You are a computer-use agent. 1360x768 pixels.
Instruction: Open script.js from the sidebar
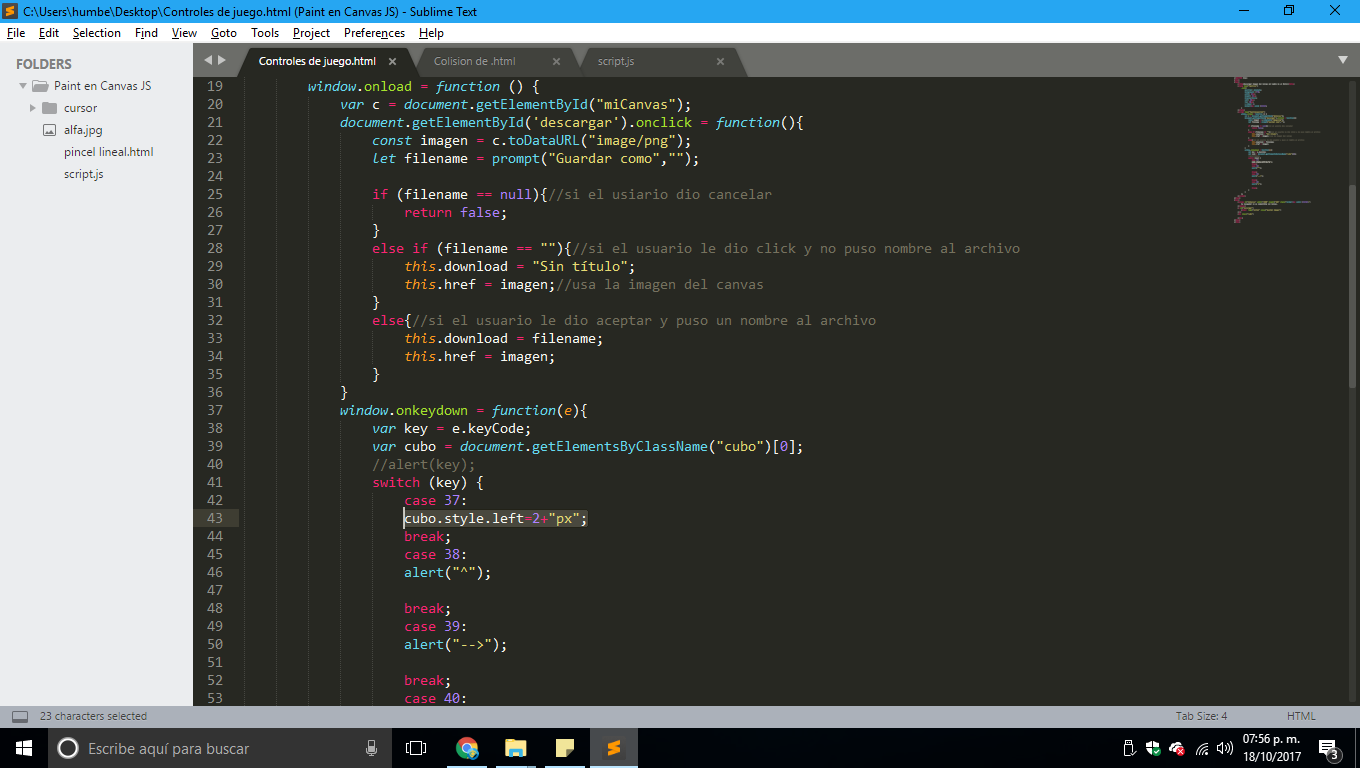coord(84,174)
